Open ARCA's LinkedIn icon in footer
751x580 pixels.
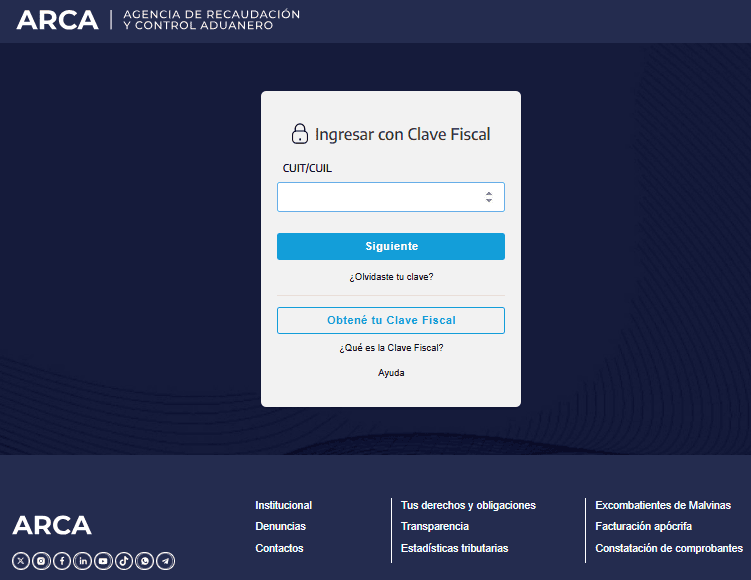click(83, 561)
